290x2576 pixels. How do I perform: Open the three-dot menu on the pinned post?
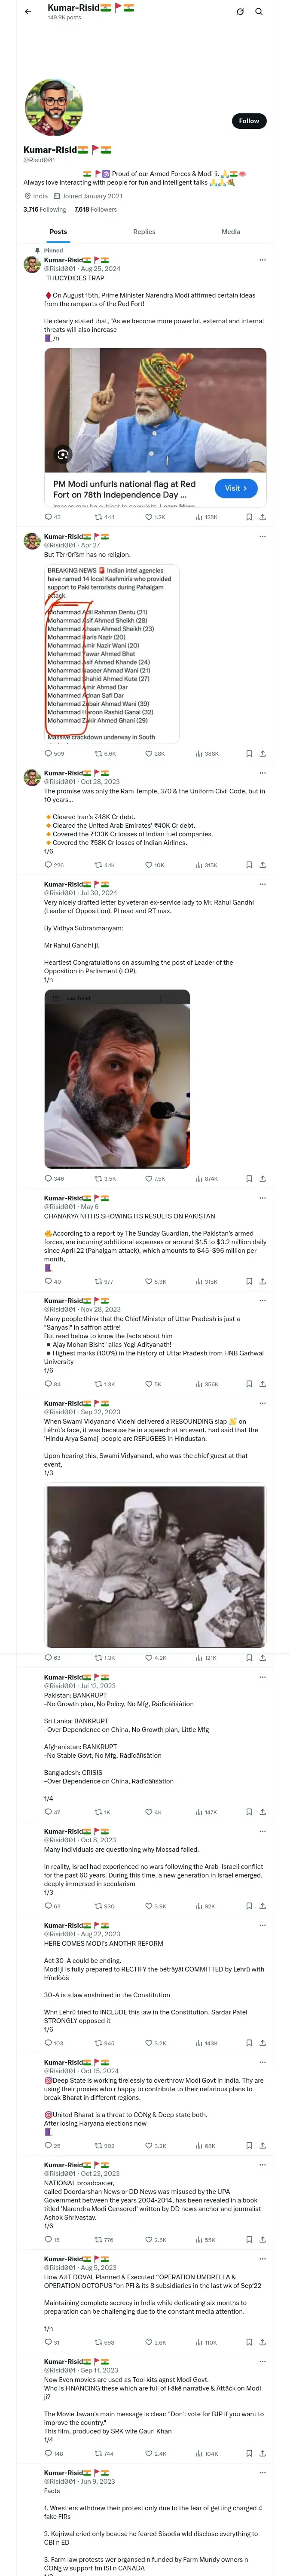click(263, 260)
